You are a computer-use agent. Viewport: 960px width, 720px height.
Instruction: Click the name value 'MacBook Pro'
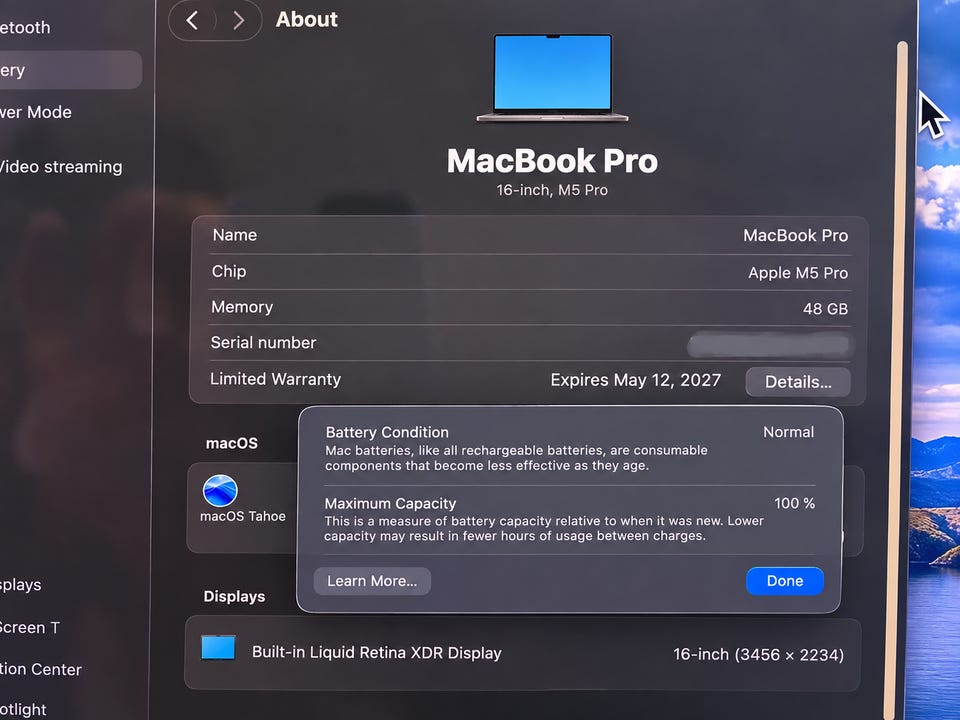[795, 236]
